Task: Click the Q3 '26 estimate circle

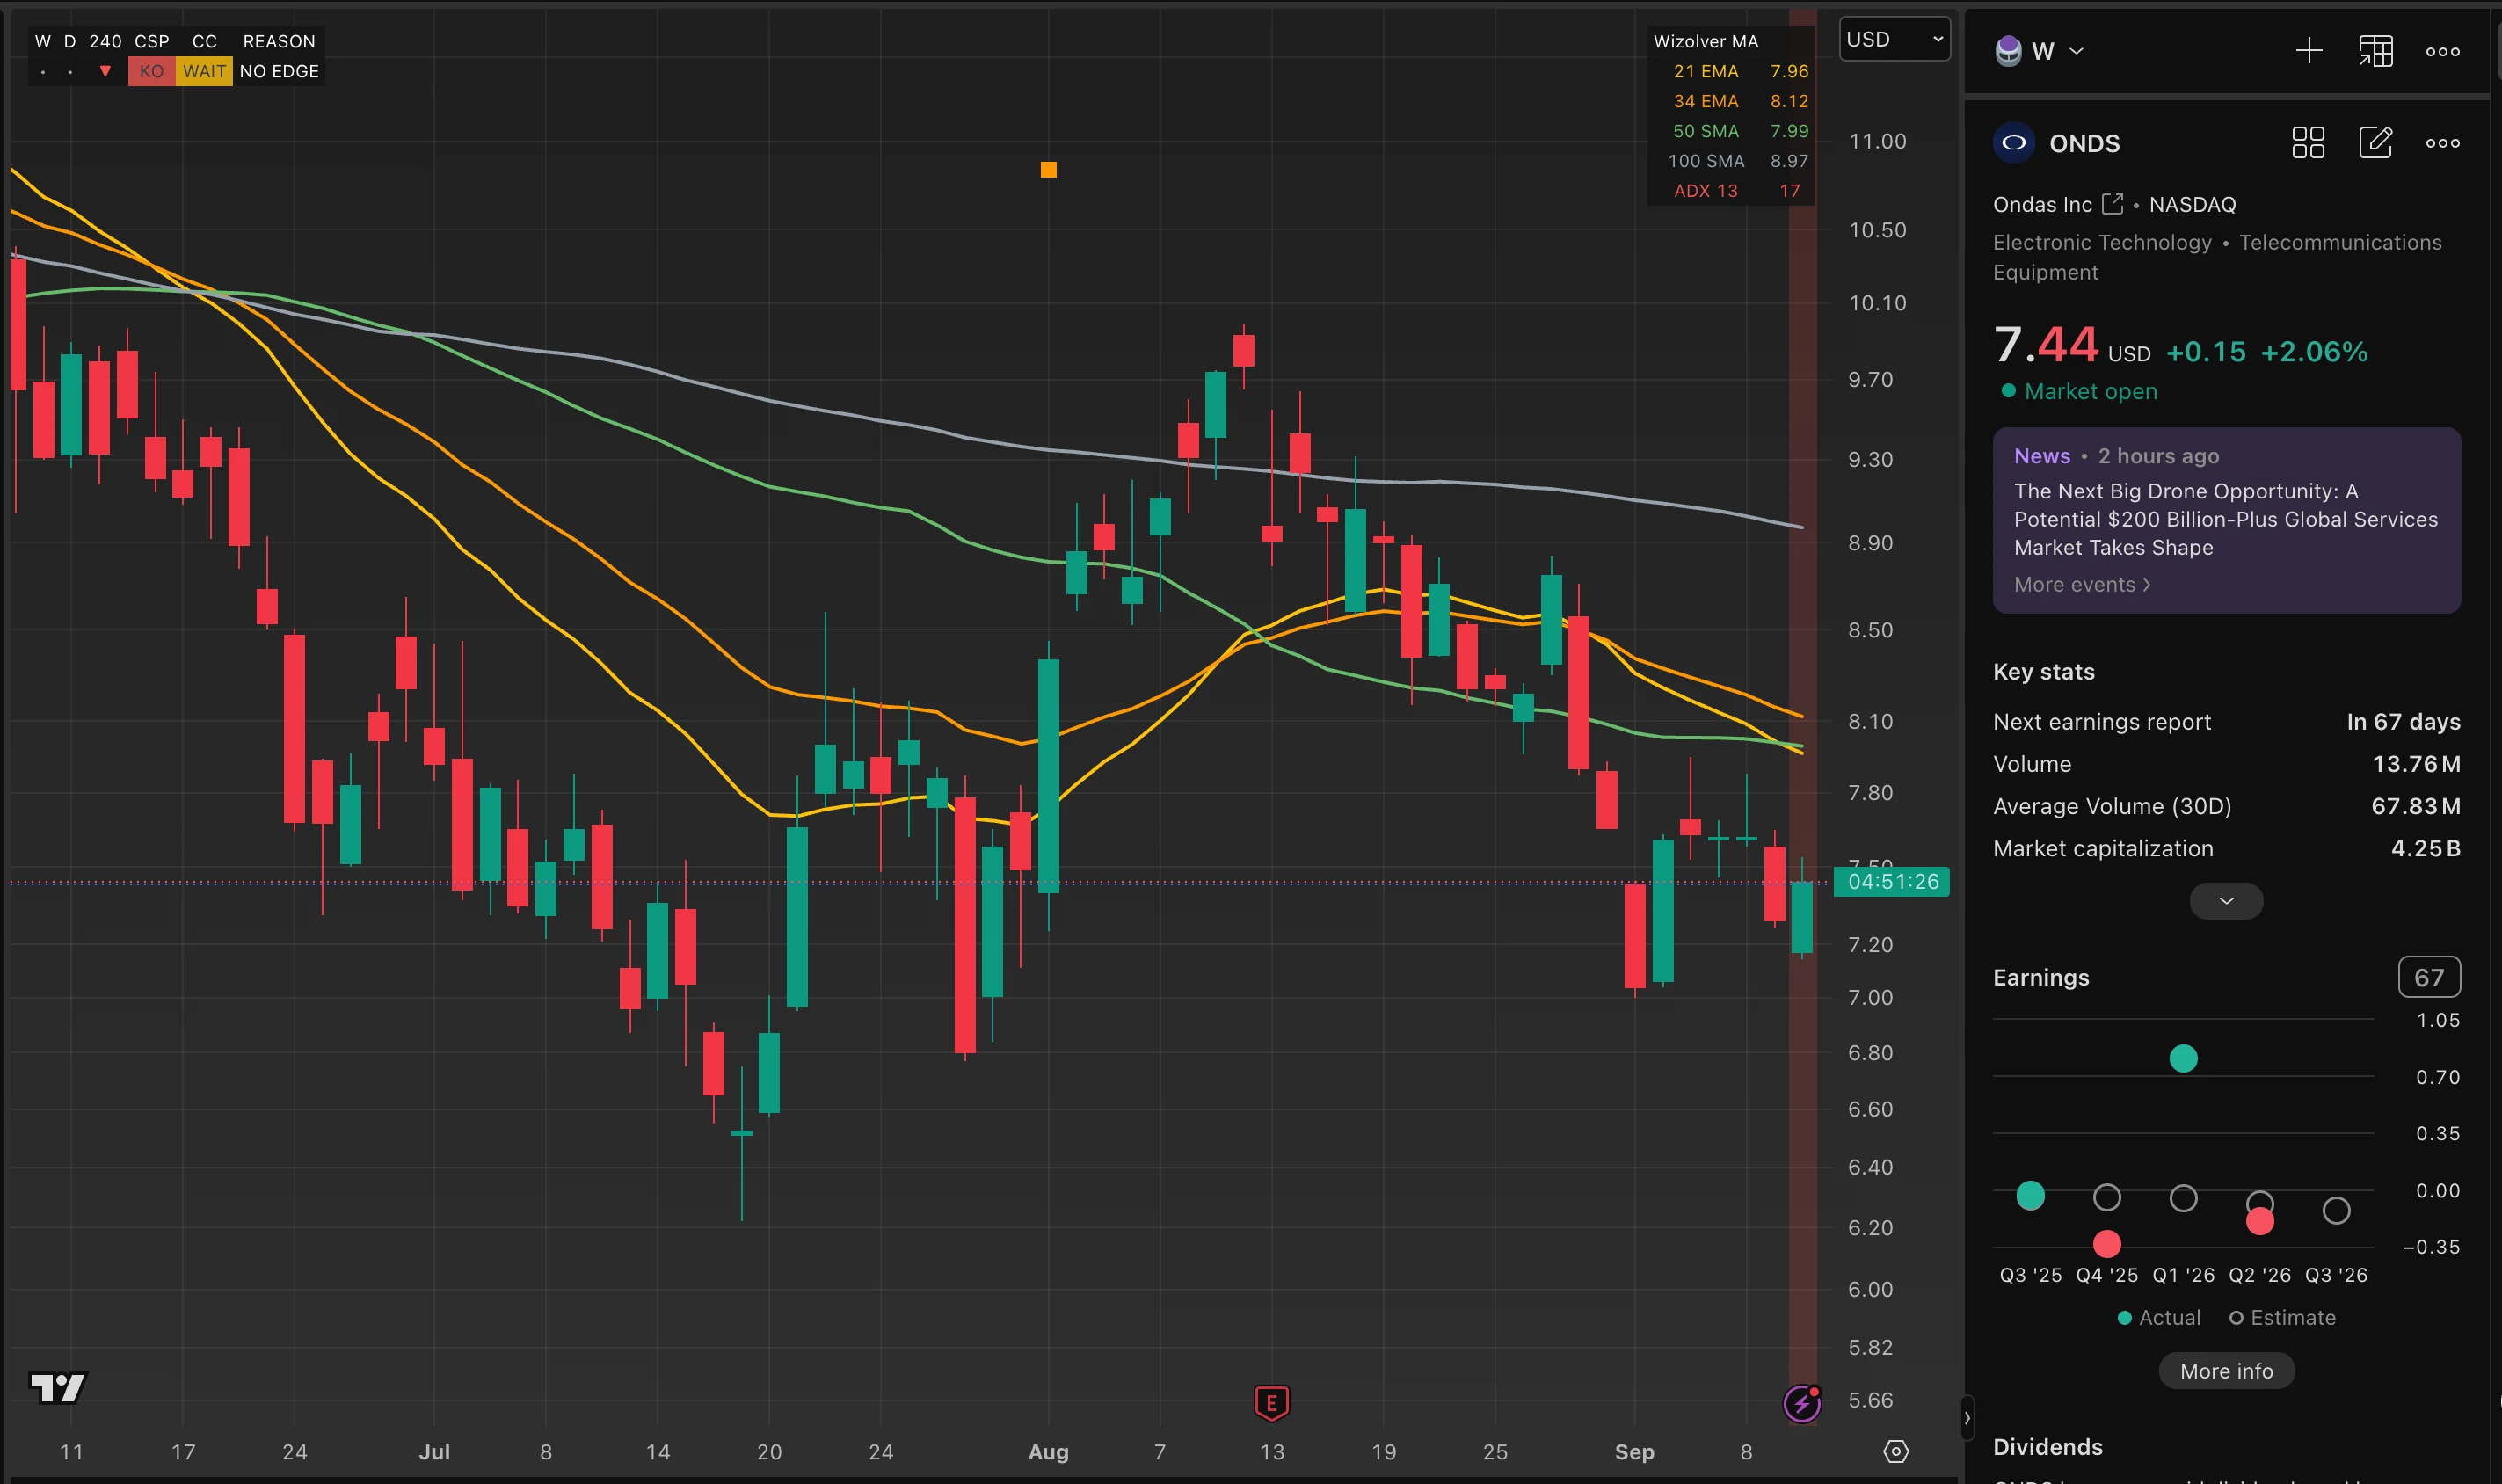Action: click(2336, 1211)
